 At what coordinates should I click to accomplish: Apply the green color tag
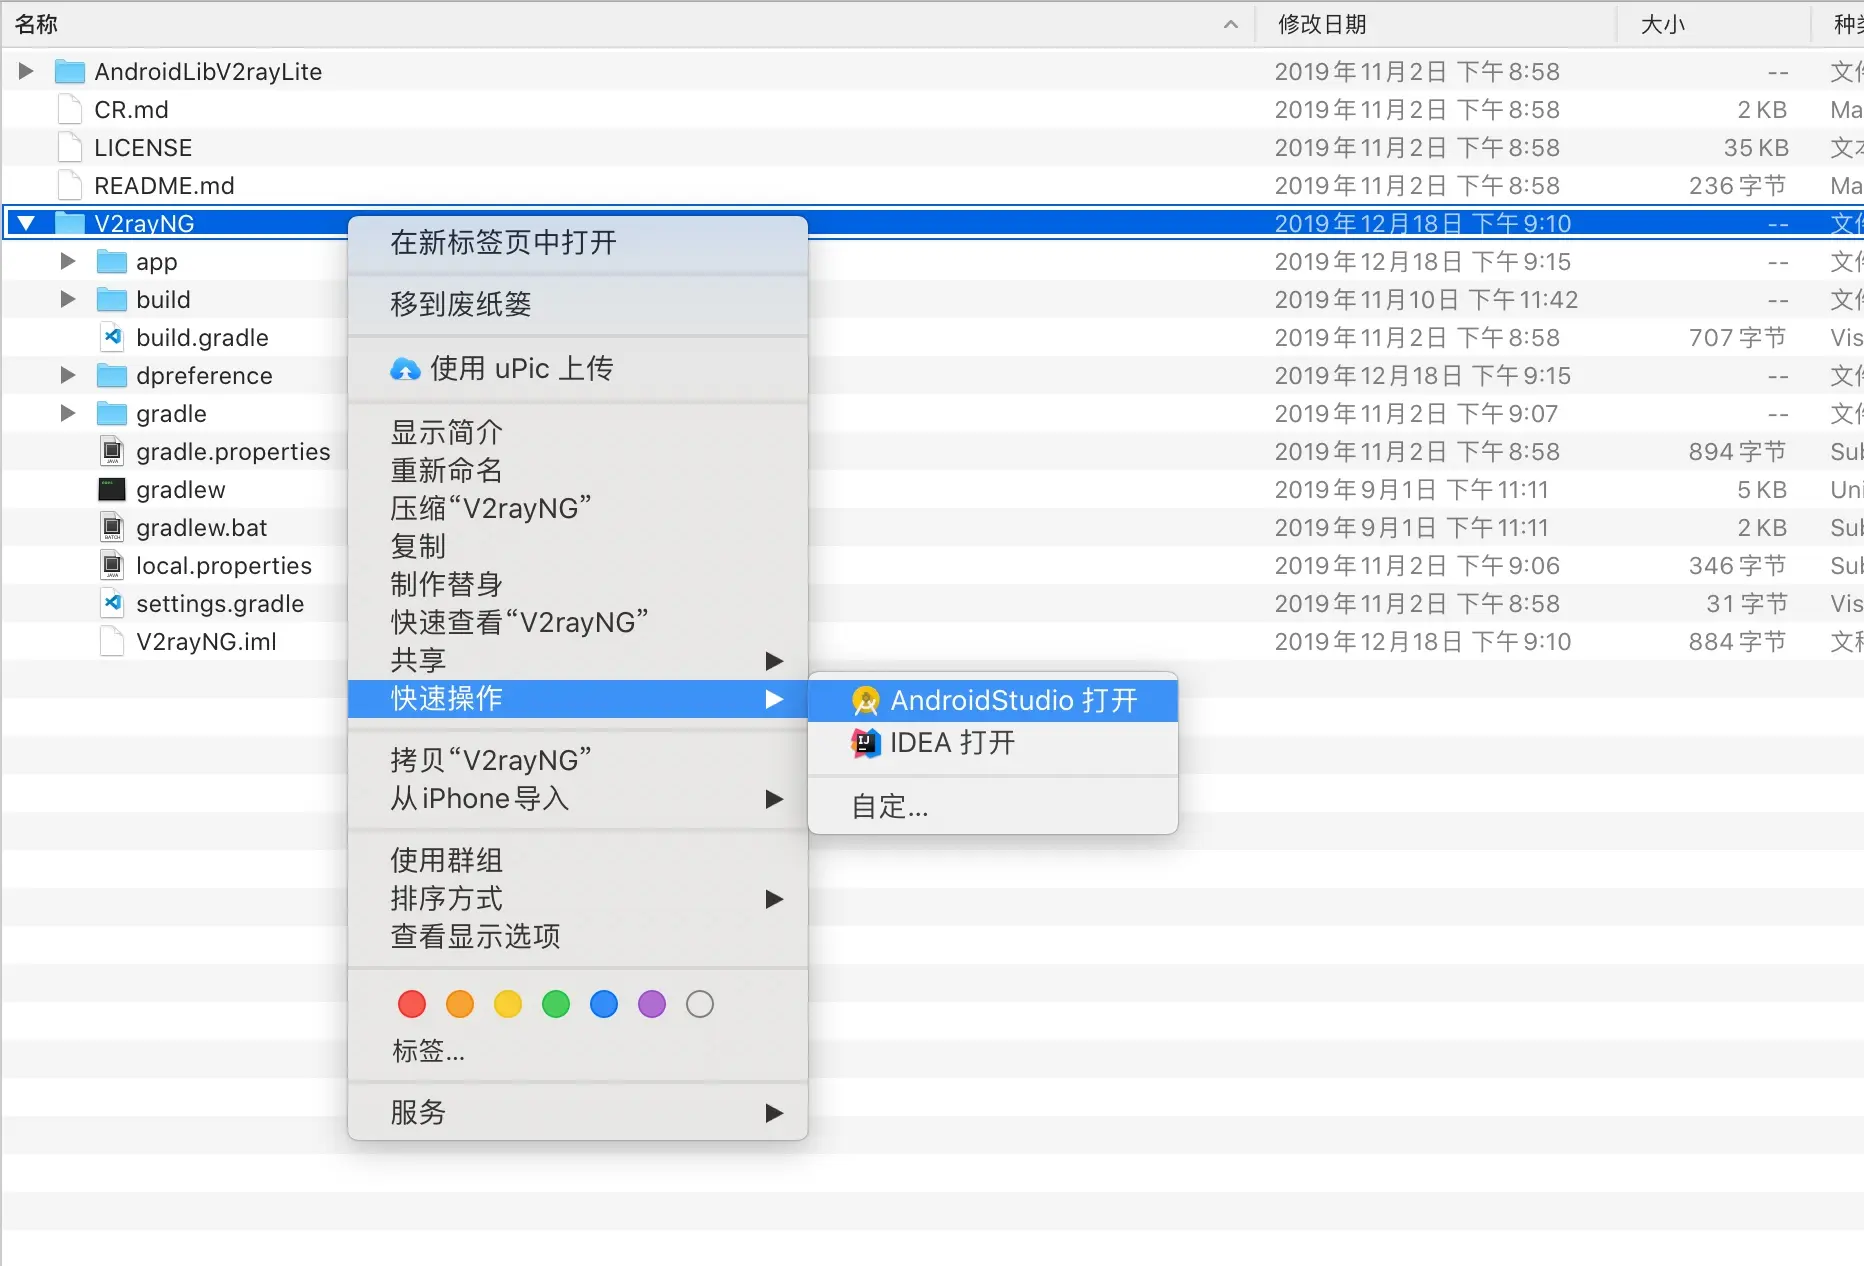(x=556, y=1004)
